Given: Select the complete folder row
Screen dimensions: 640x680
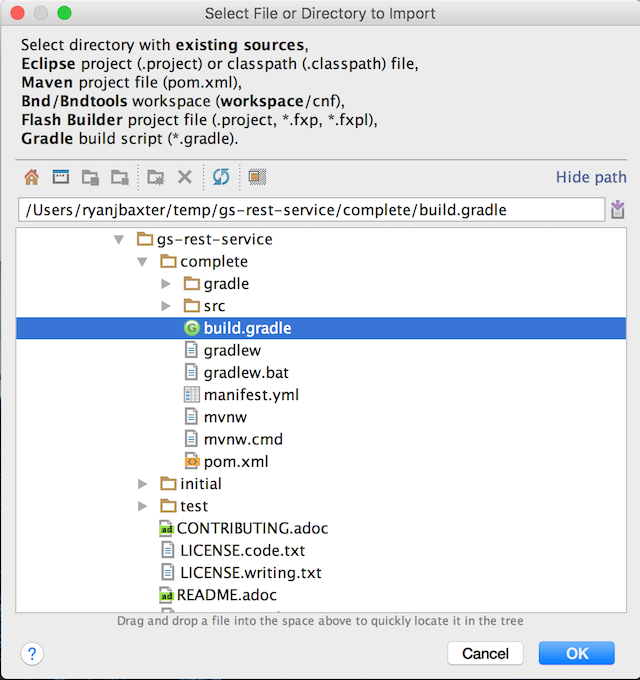Looking at the screenshot, I should pyautogui.click(x=321, y=262).
